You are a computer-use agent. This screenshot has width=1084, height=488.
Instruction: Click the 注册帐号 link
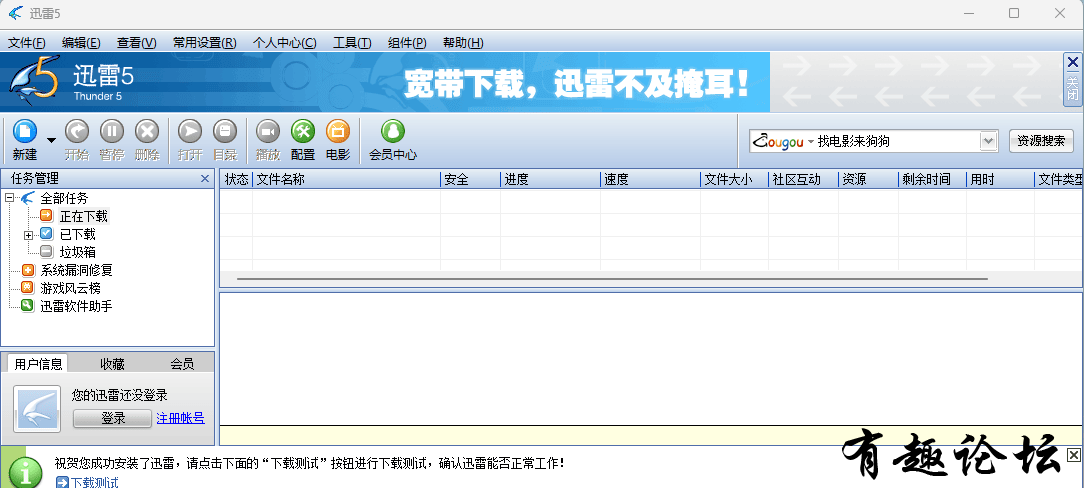tap(180, 418)
